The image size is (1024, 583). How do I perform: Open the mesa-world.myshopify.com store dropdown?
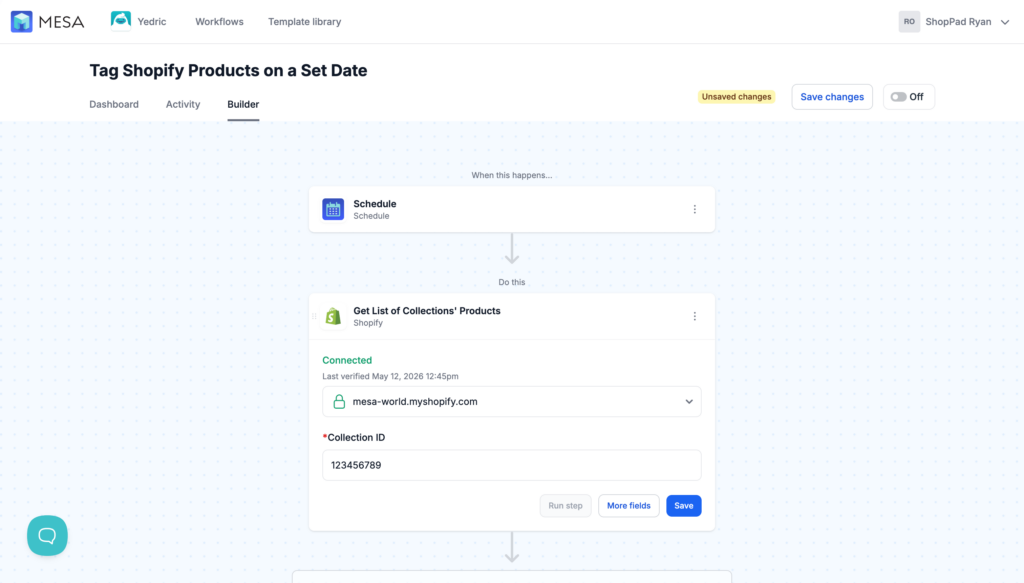point(512,402)
